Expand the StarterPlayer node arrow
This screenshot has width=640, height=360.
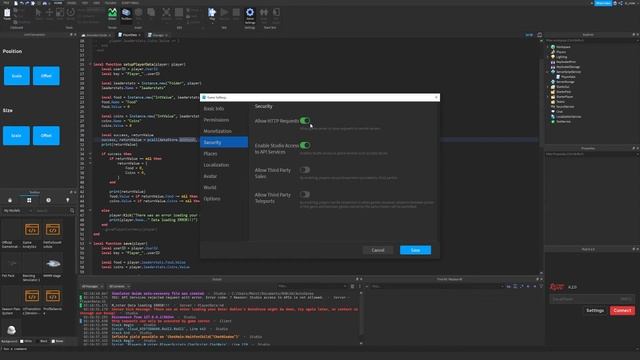tap(548, 97)
